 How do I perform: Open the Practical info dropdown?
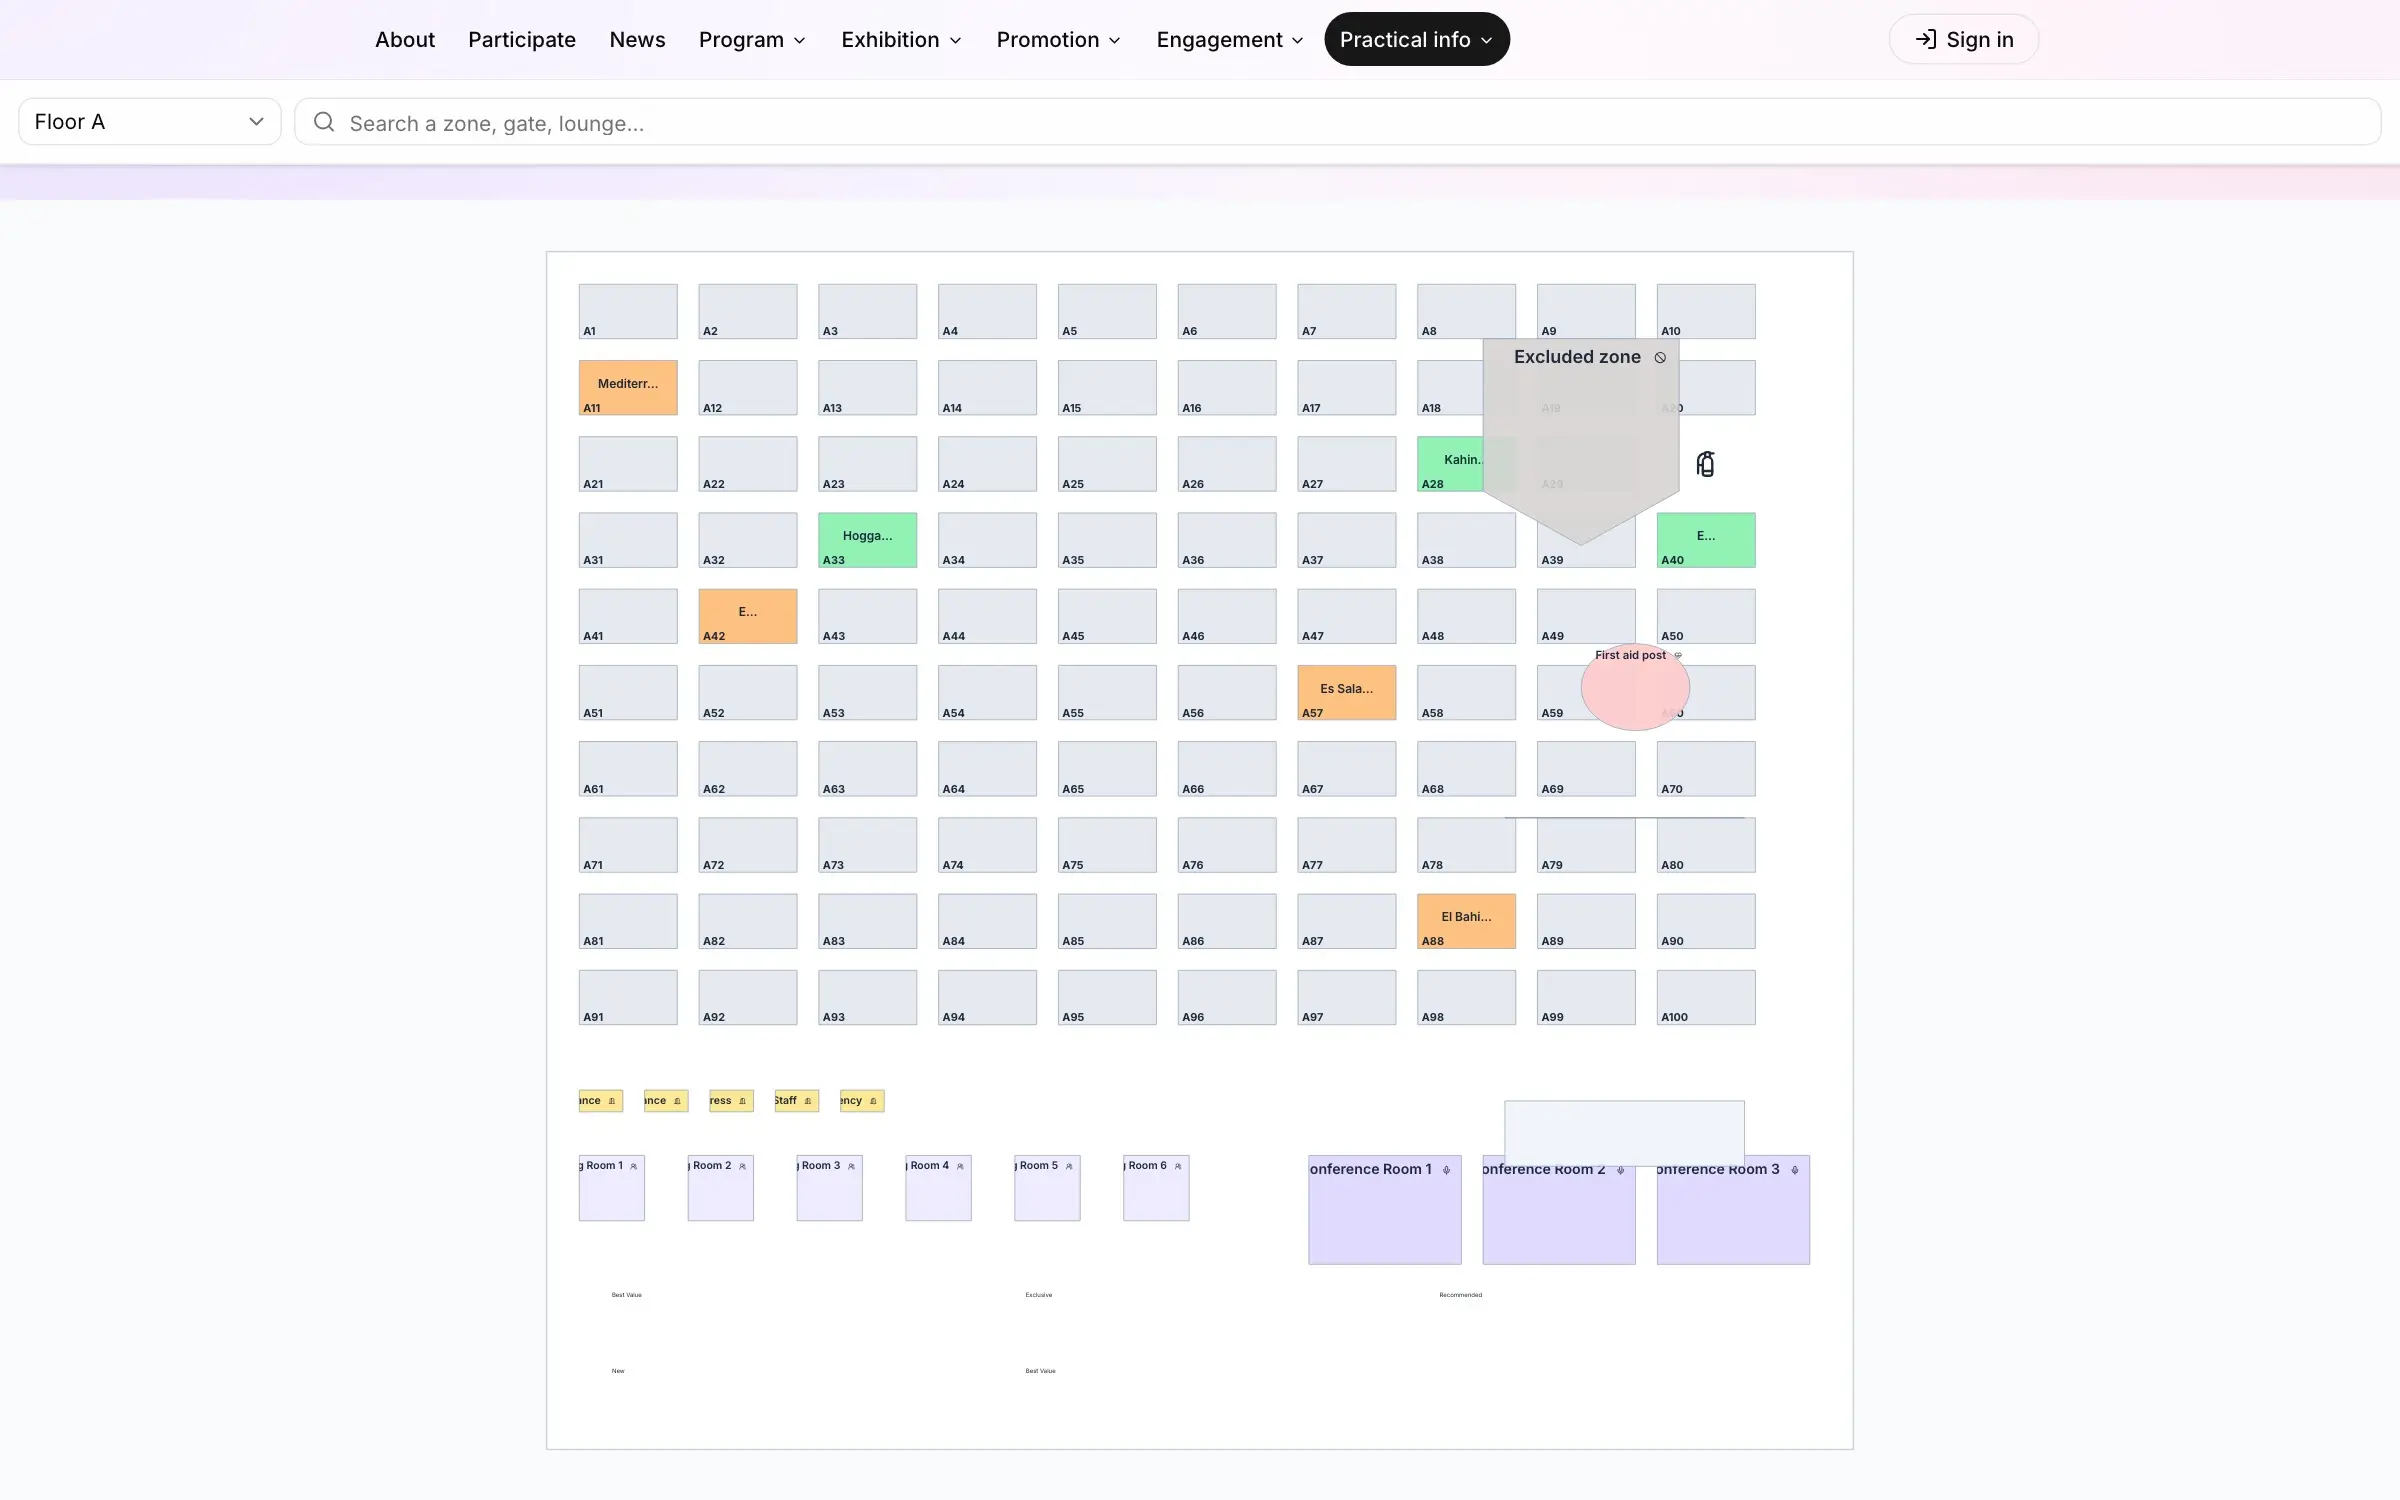click(x=1417, y=39)
